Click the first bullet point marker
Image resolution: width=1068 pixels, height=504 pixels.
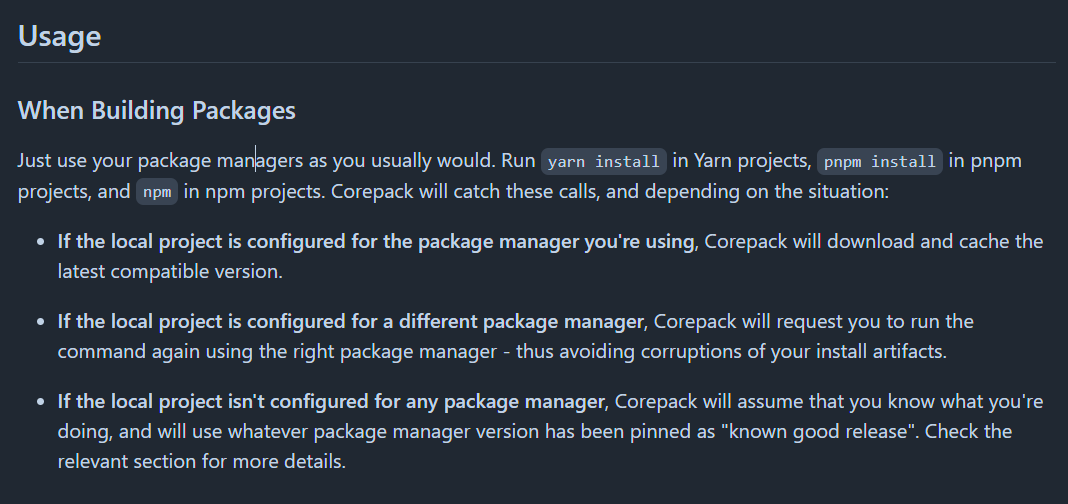(x=42, y=242)
